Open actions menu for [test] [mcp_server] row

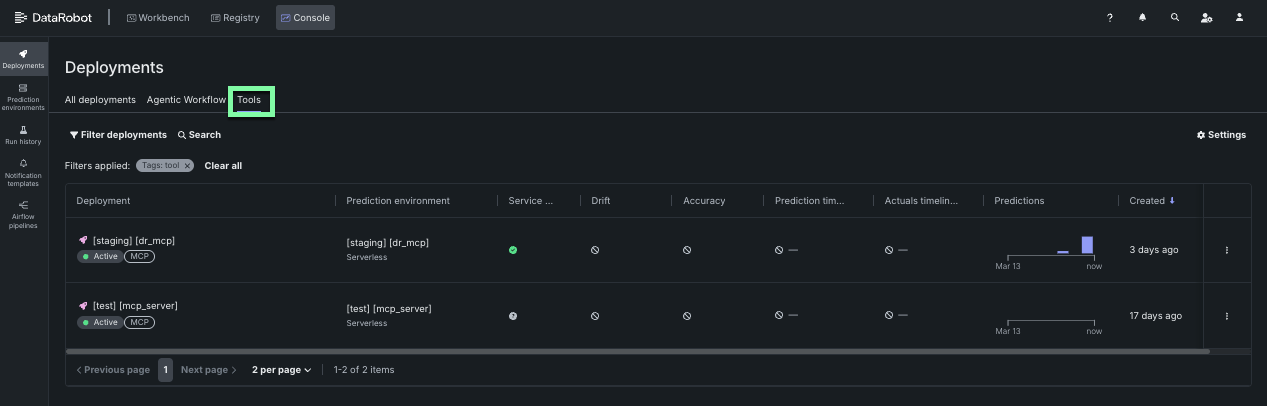pyautogui.click(x=1227, y=316)
